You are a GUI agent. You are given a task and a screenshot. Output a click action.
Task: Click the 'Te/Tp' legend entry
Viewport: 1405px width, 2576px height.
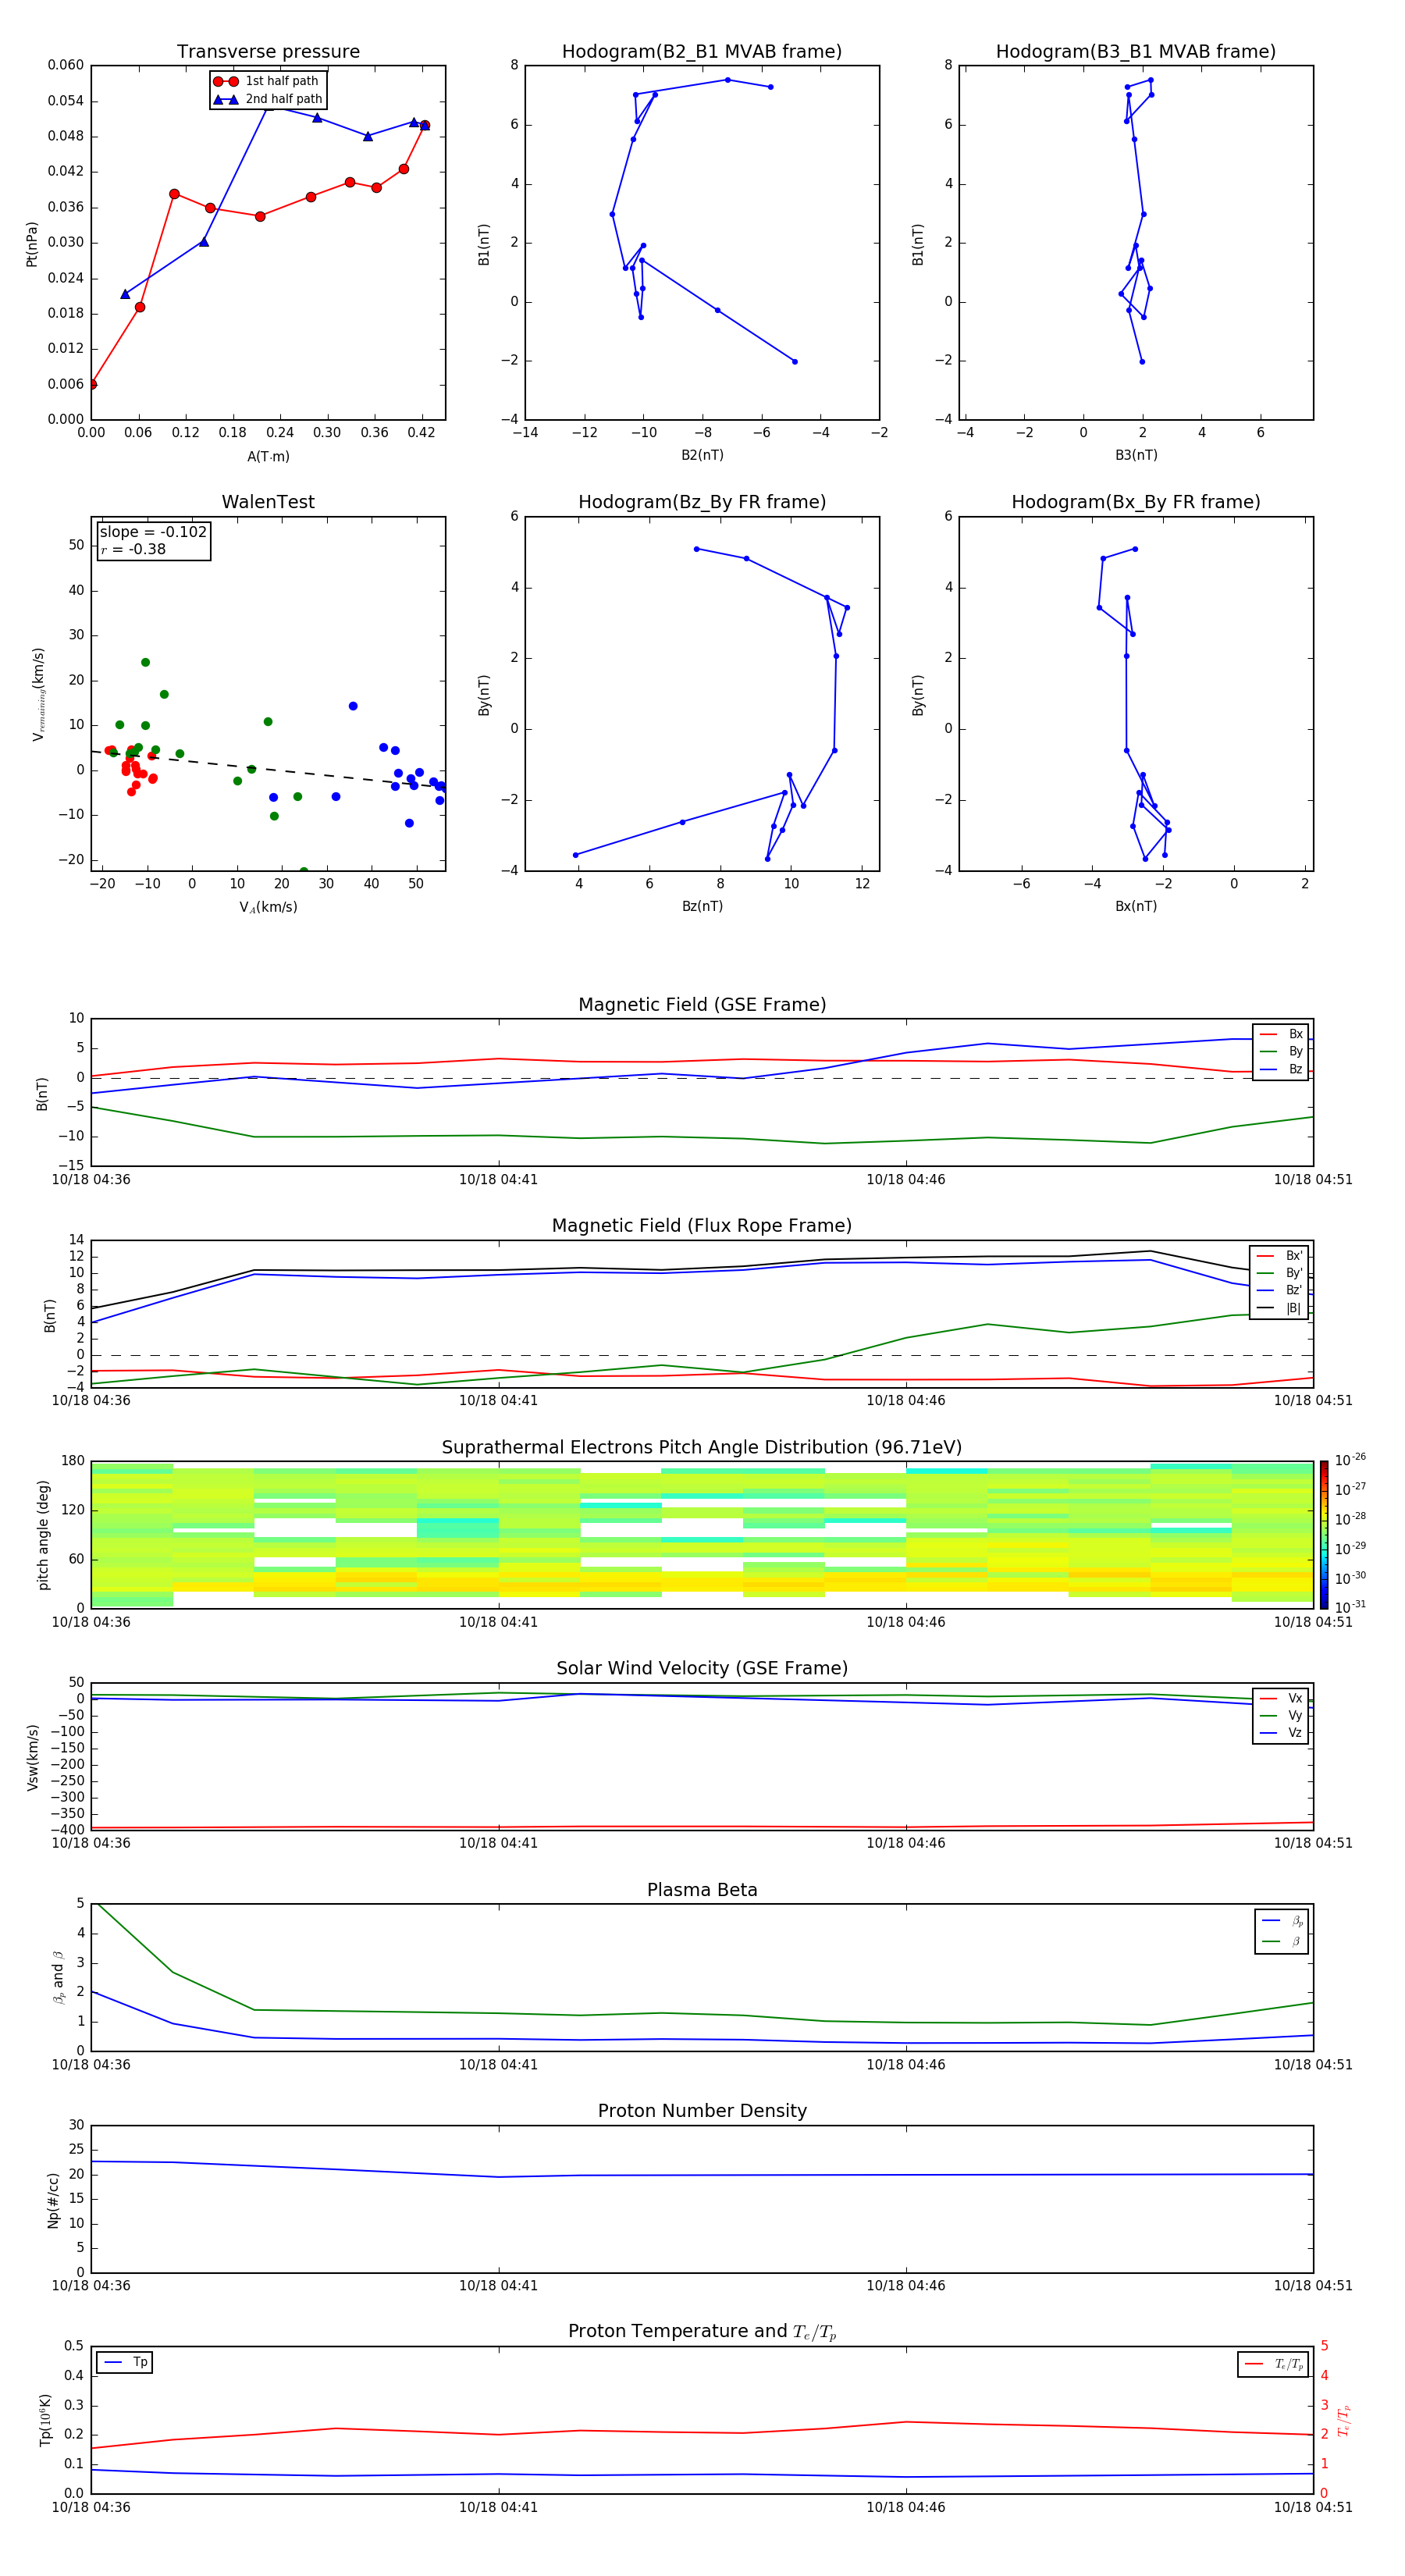1274,2365
